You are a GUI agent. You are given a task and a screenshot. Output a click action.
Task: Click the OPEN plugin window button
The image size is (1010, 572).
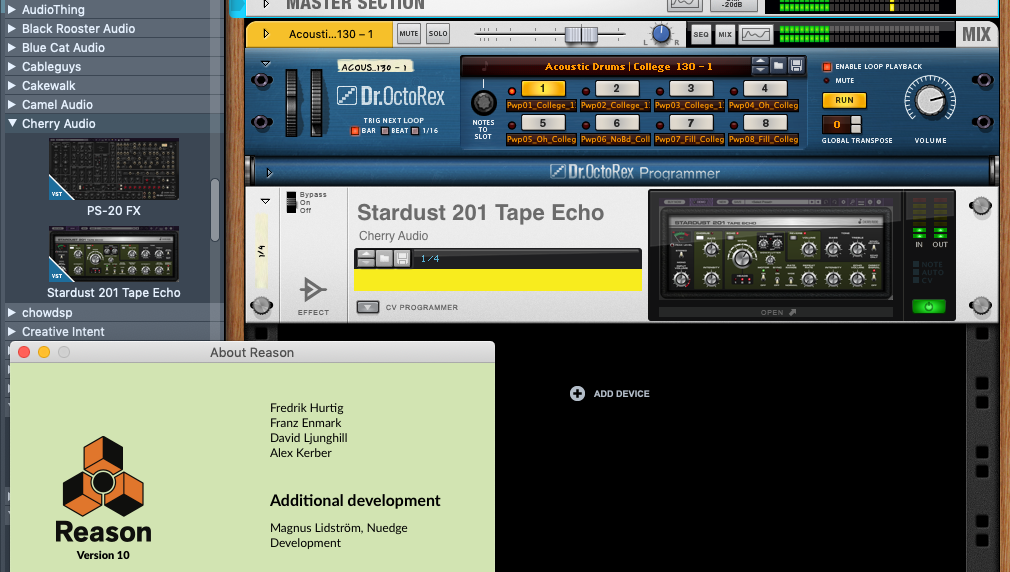pyautogui.click(x=778, y=312)
